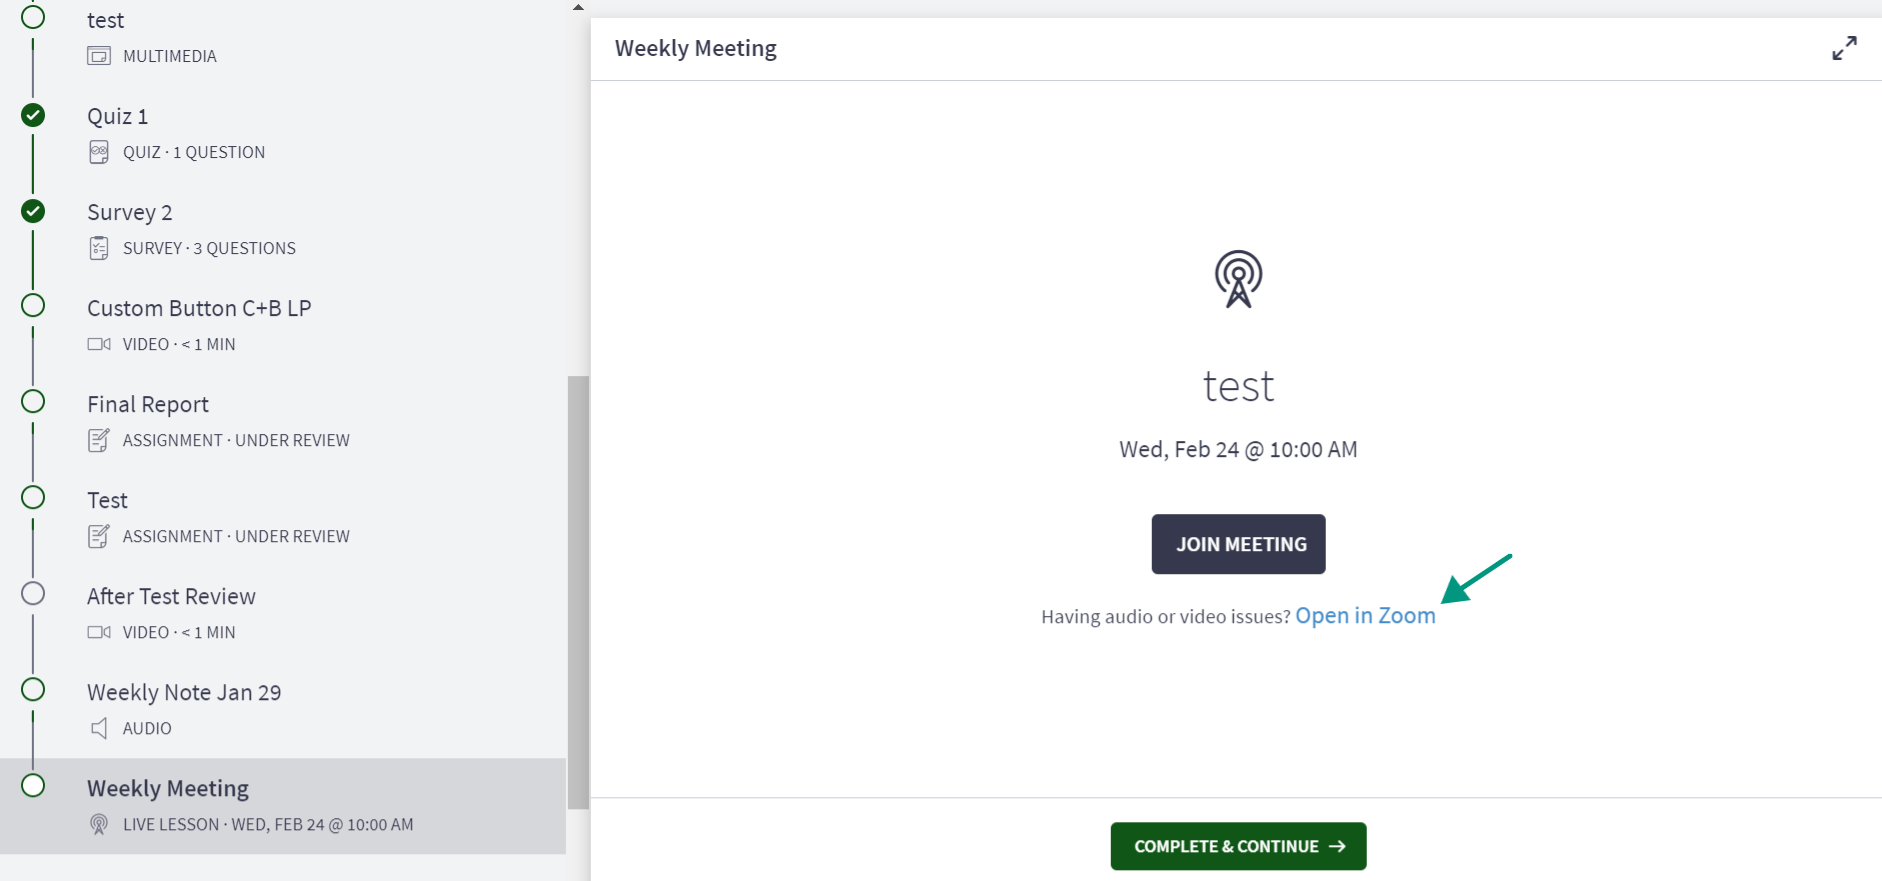The width and height of the screenshot is (1882, 881).
Task: Click the video camera icon under Custom Button C+B LP
Action: click(x=99, y=344)
